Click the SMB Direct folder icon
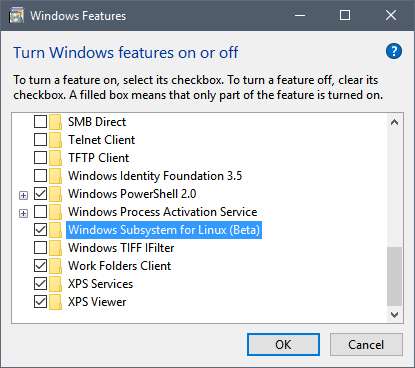This screenshot has height=368, width=415. click(55, 122)
